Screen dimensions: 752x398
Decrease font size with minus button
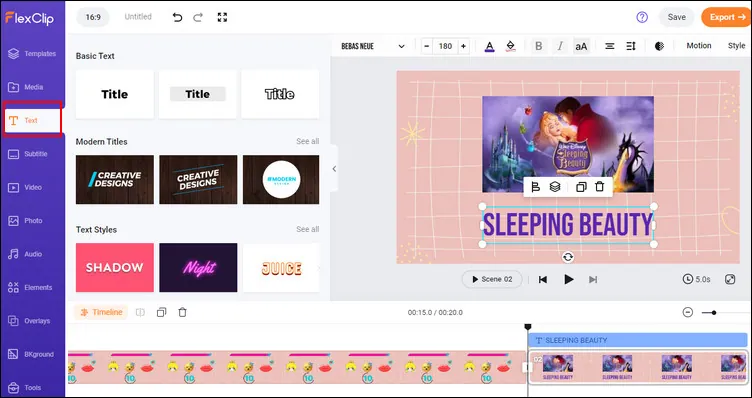427,46
